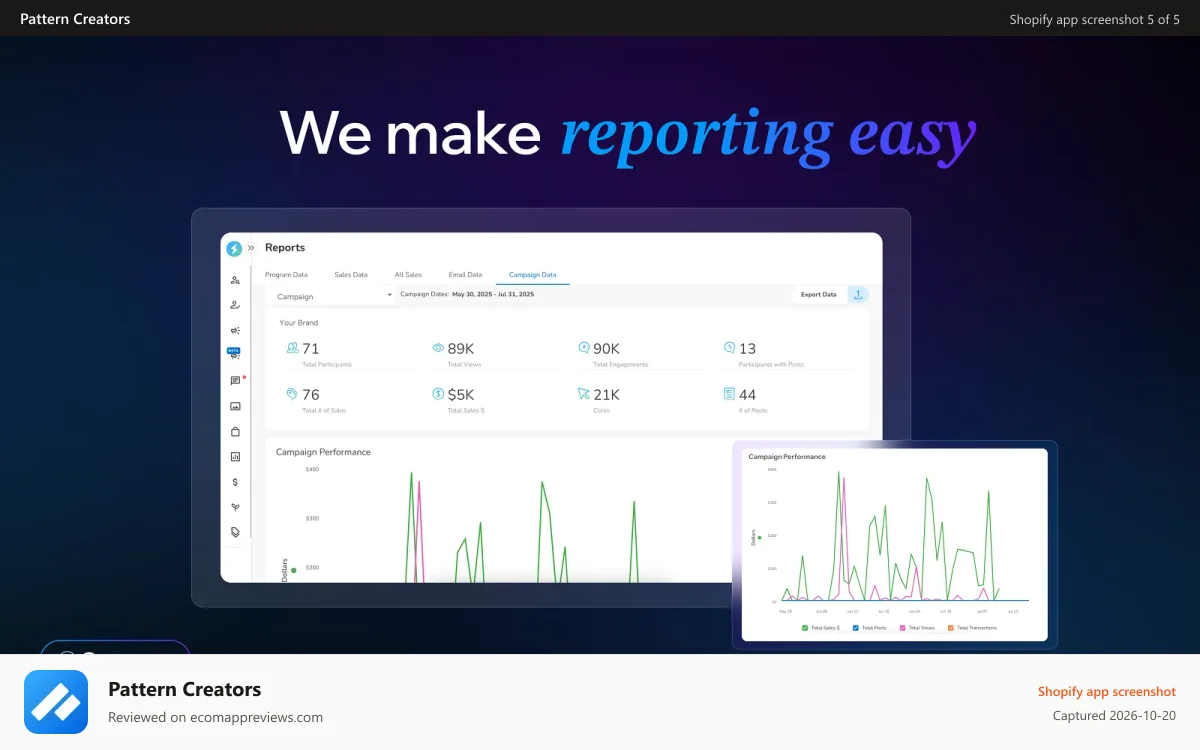Open the user edit sidebar icon
Viewport: 1200px width, 750px height.
click(235, 305)
